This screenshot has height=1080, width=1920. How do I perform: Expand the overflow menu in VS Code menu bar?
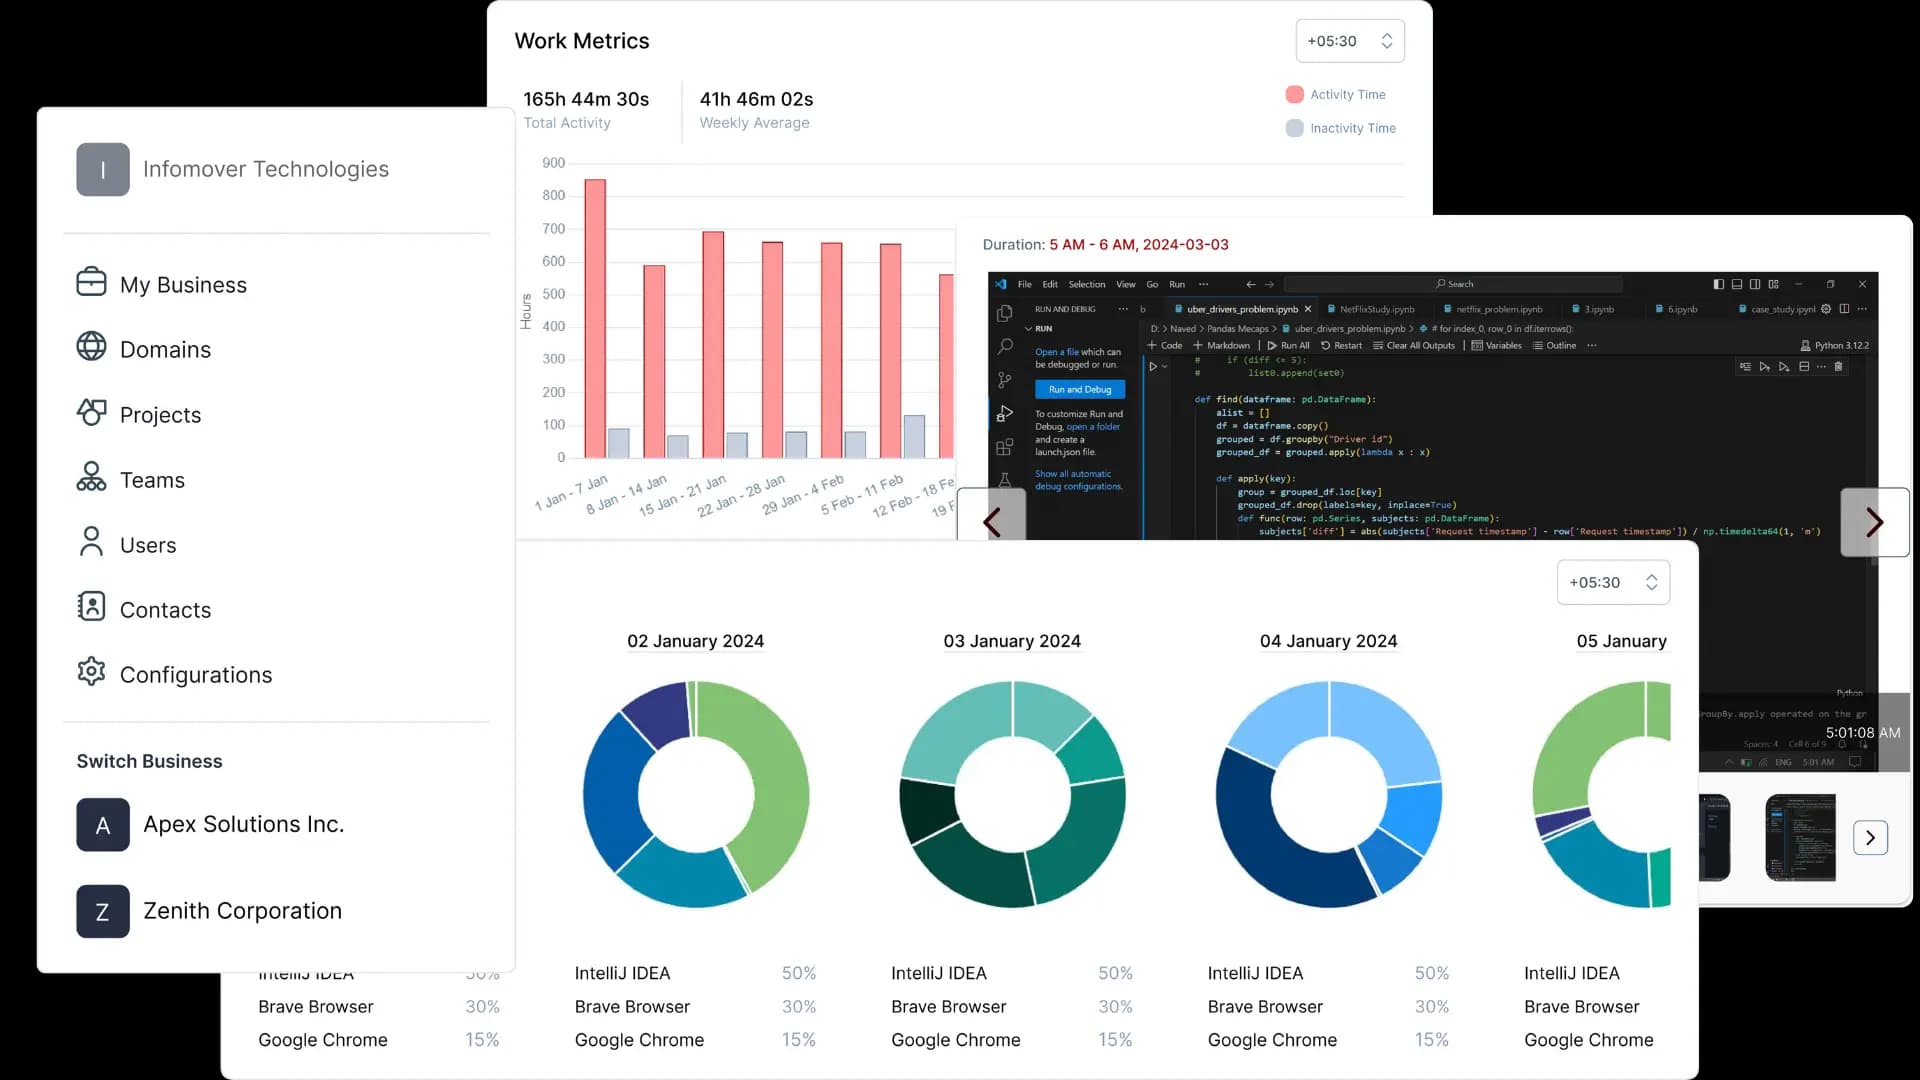tap(1202, 284)
